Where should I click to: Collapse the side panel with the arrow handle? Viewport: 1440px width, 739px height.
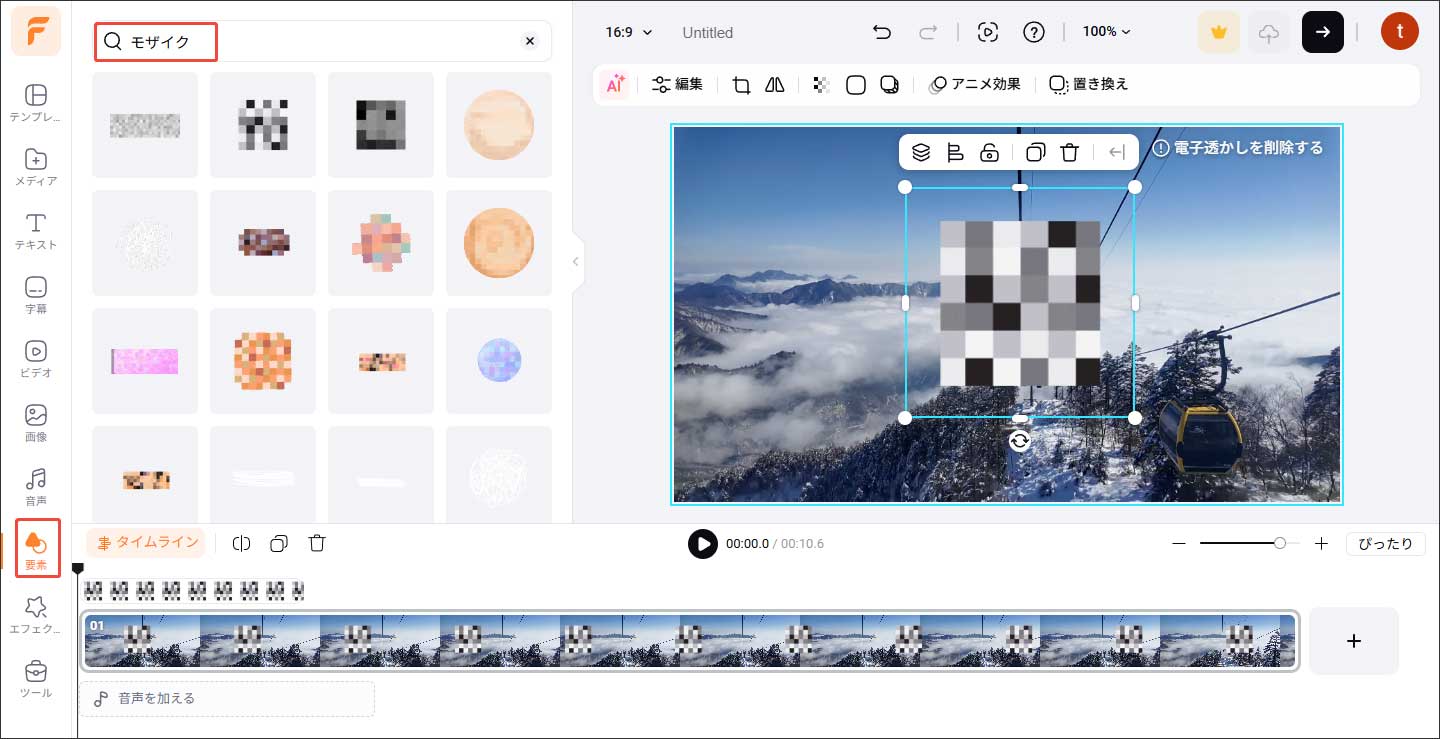point(575,262)
